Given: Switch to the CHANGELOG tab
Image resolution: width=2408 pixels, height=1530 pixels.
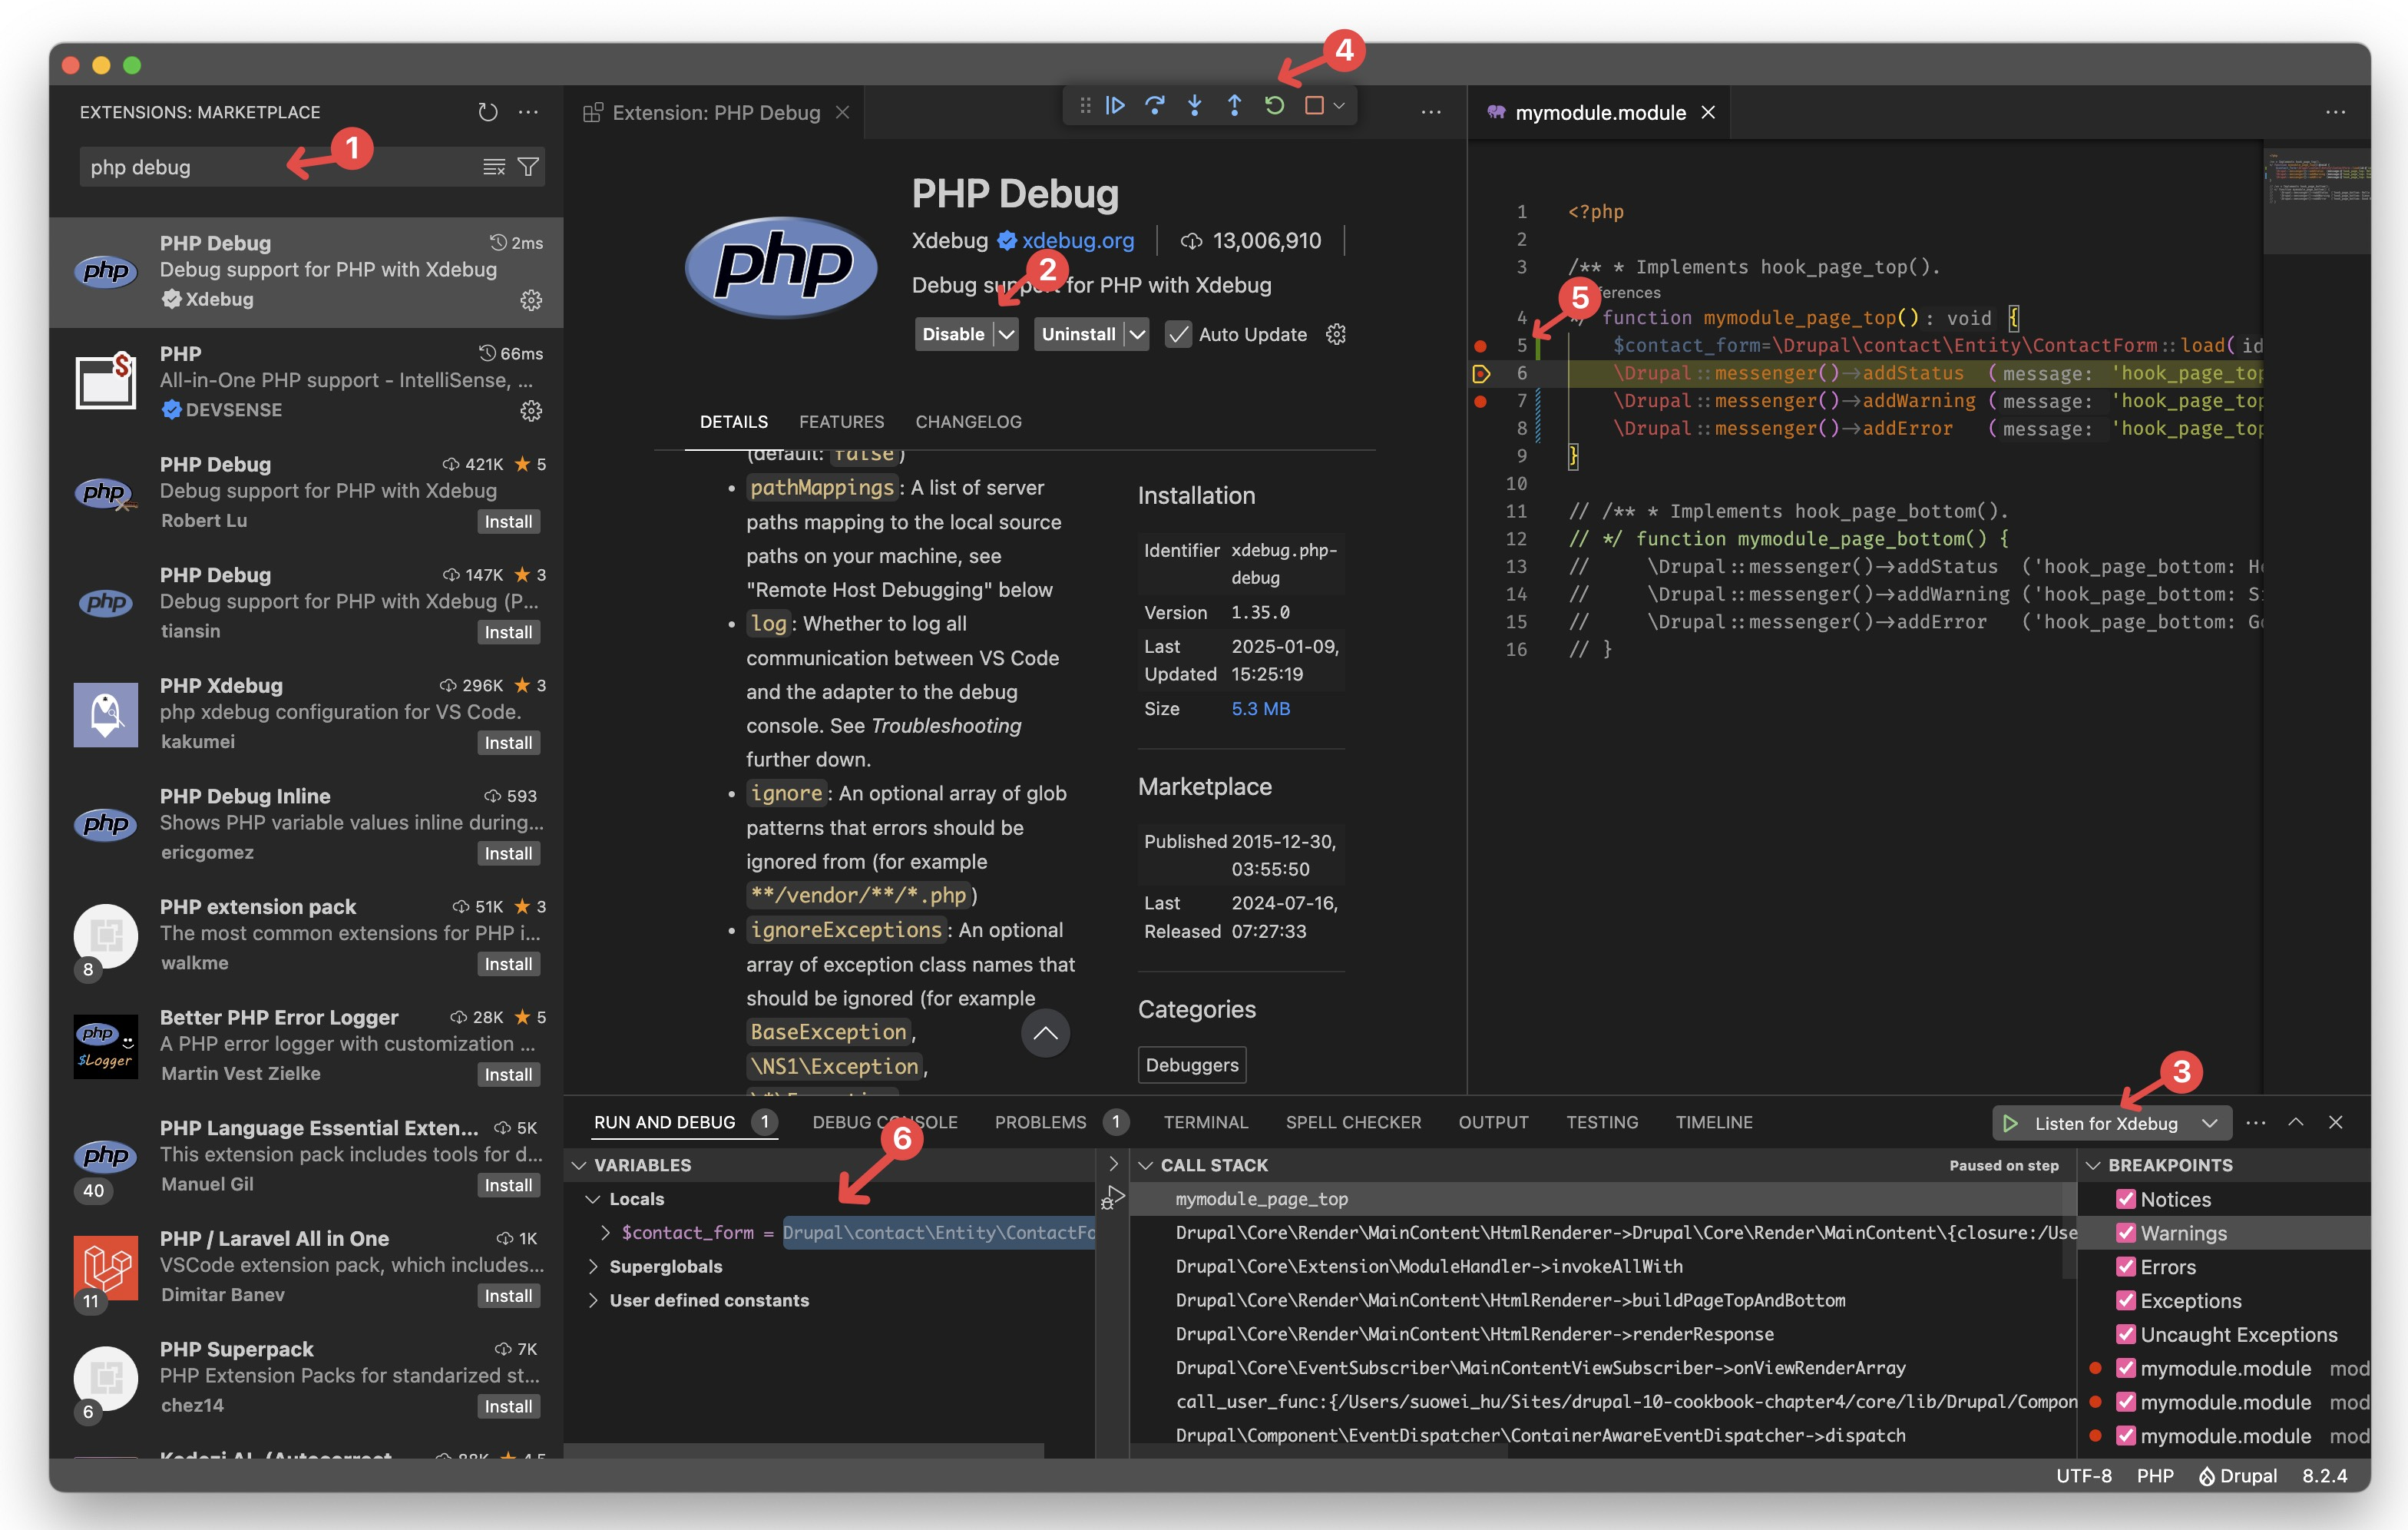Looking at the screenshot, I should click(968, 421).
